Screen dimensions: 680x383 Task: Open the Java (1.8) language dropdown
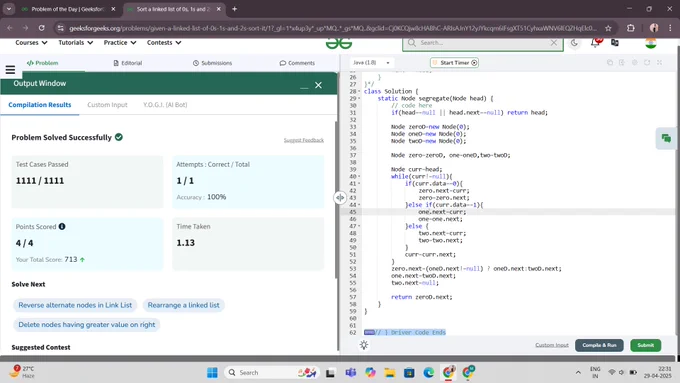click(371, 62)
